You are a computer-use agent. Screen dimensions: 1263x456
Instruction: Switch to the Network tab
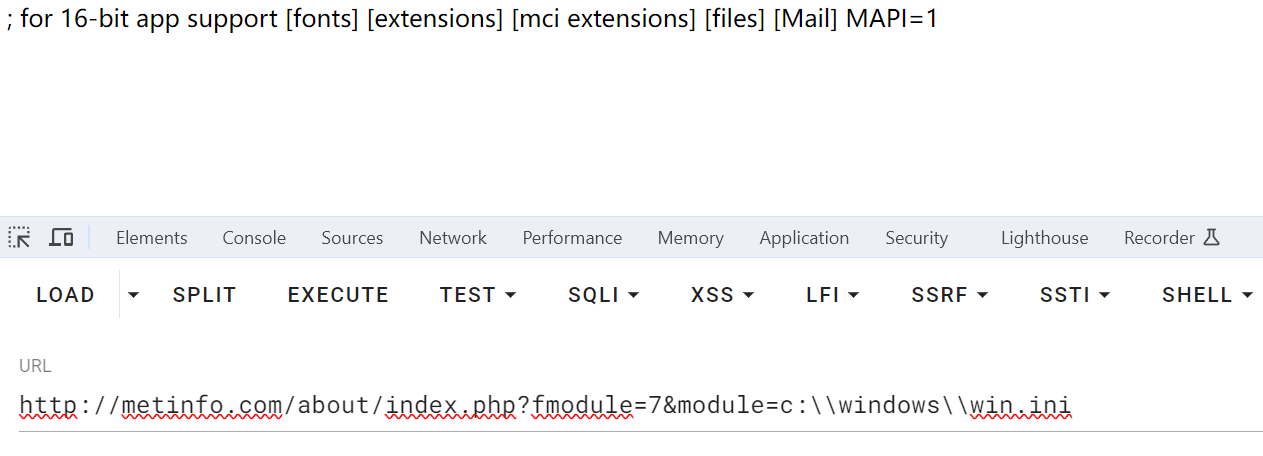pos(453,238)
